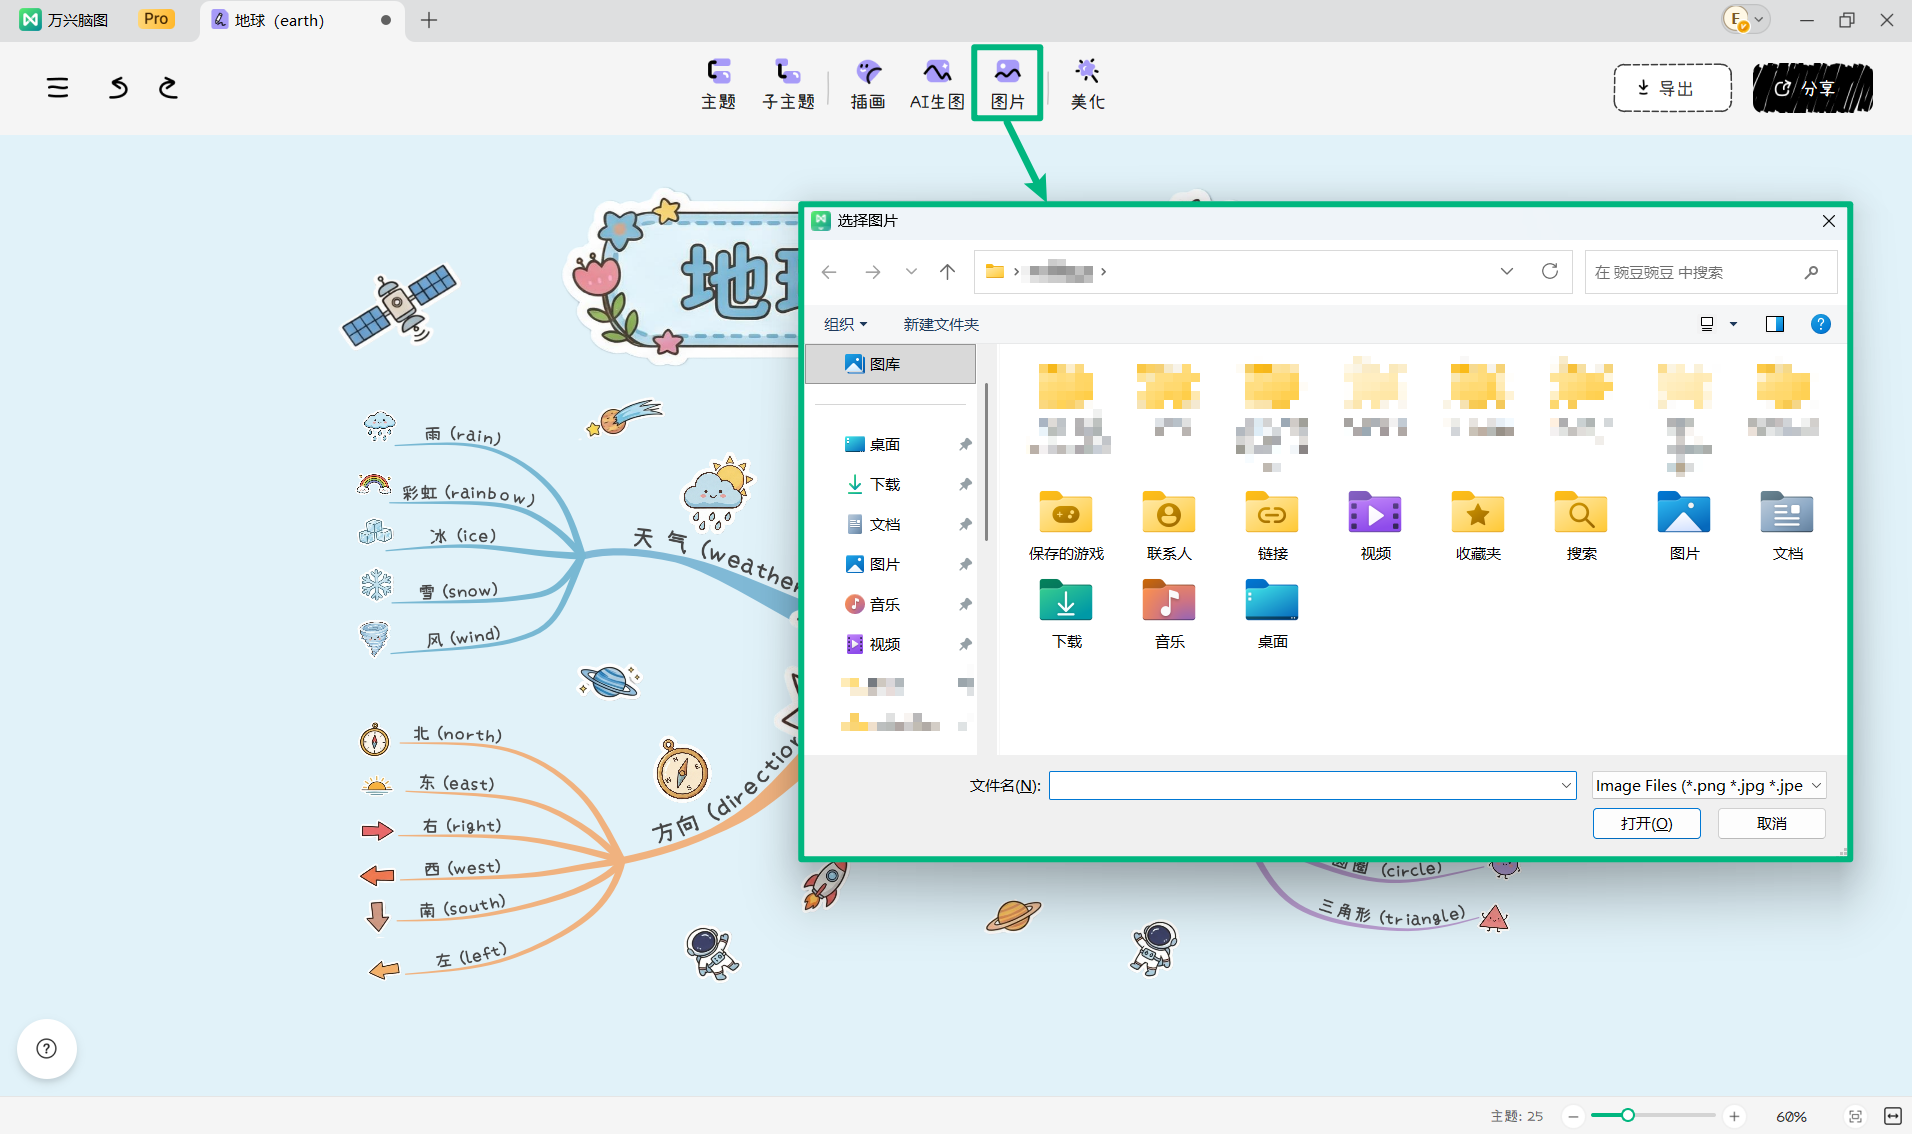The image size is (1912, 1134).
Task: Select the 雨 (rain) node
Action: pos(462,434)
